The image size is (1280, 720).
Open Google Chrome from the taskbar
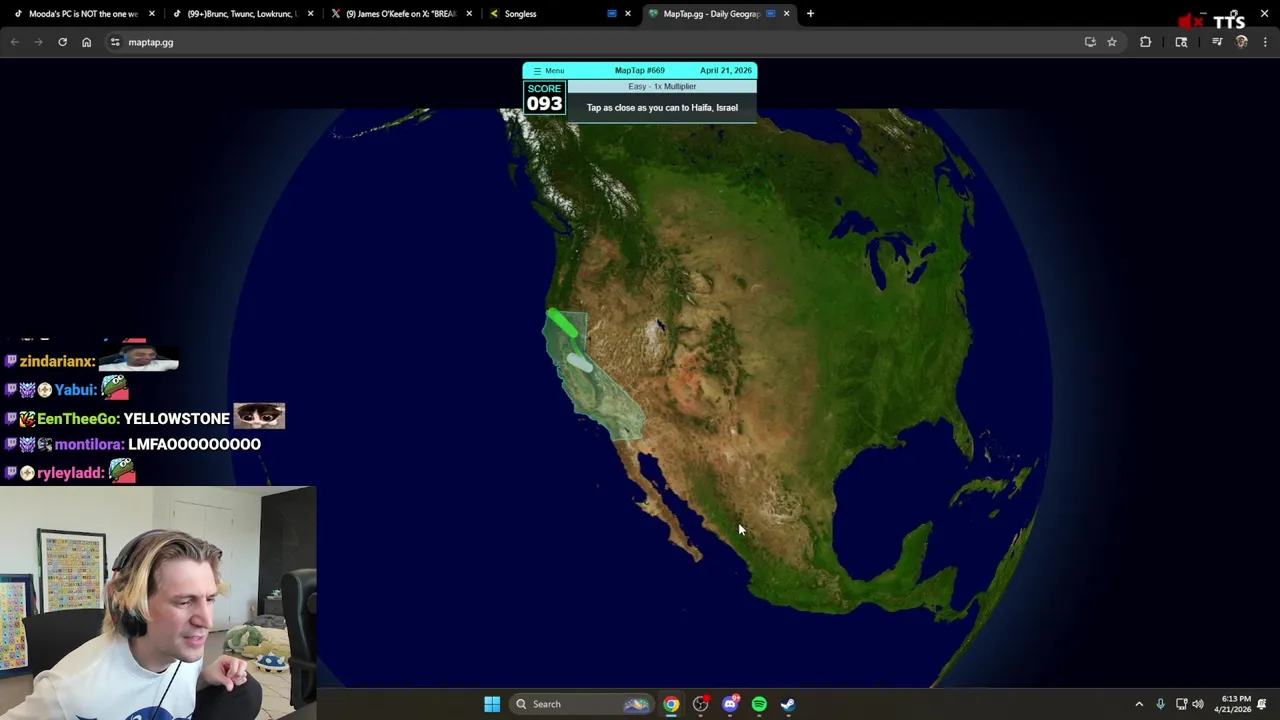point(671,704)
